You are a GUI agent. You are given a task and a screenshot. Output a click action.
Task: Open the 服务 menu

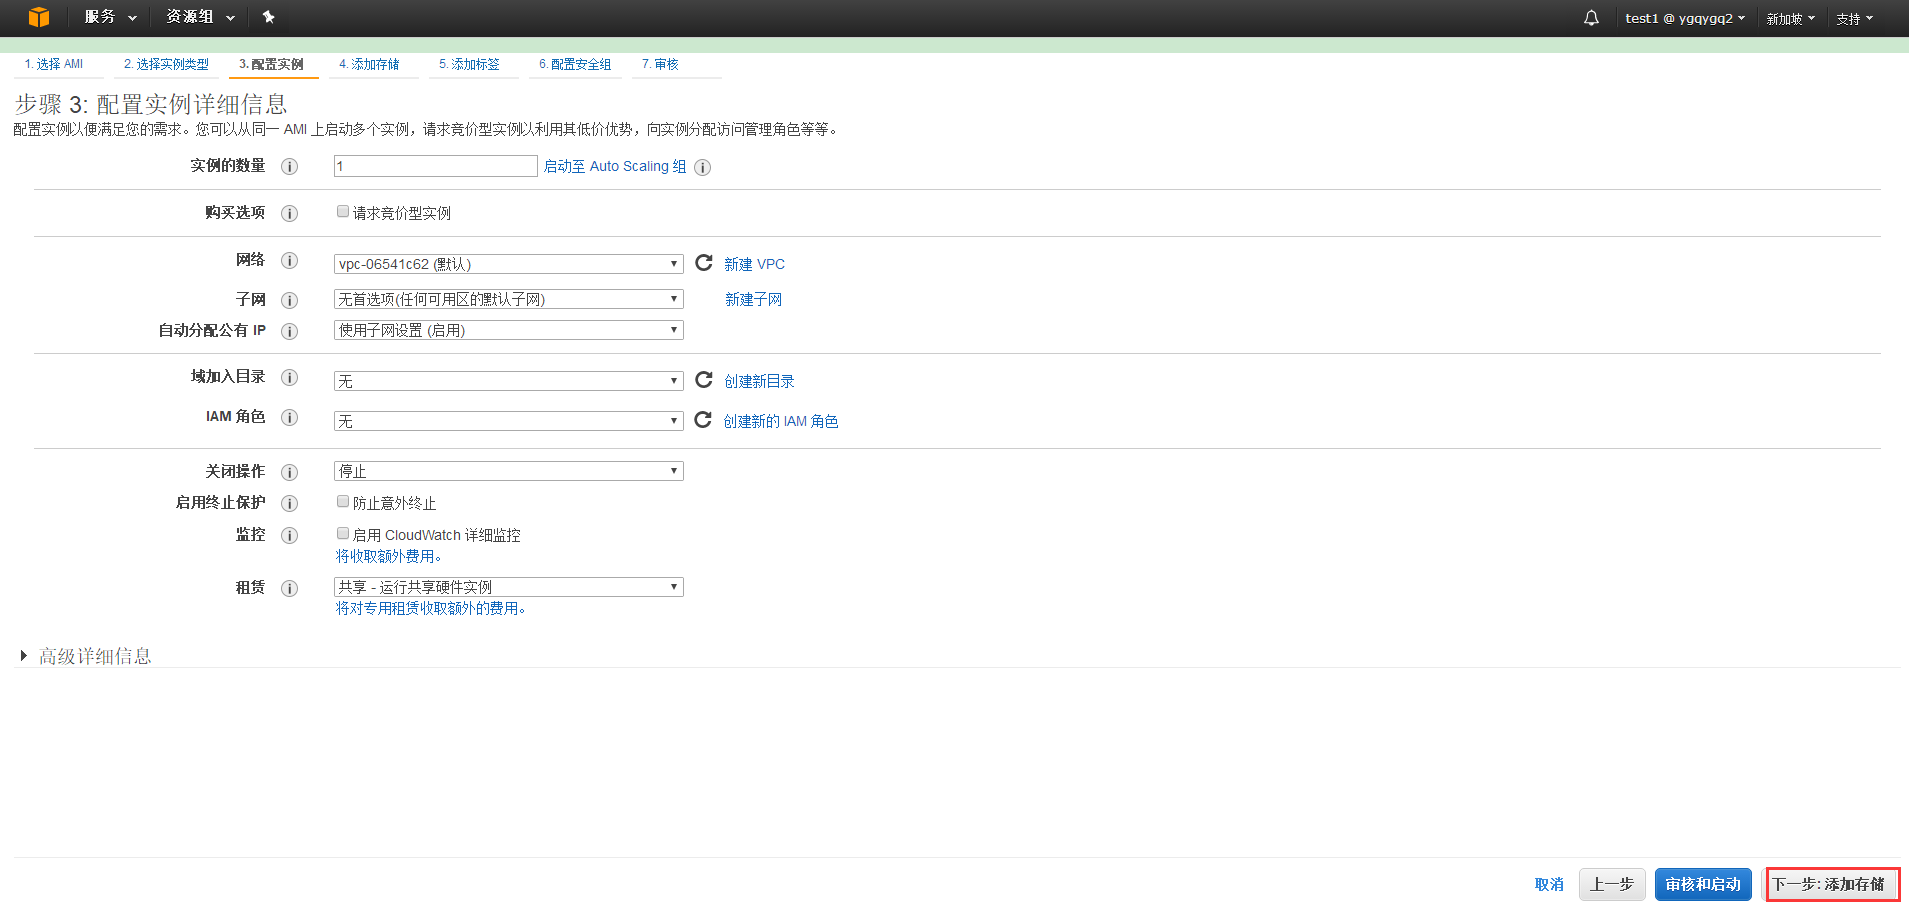[x=110, y=17]
